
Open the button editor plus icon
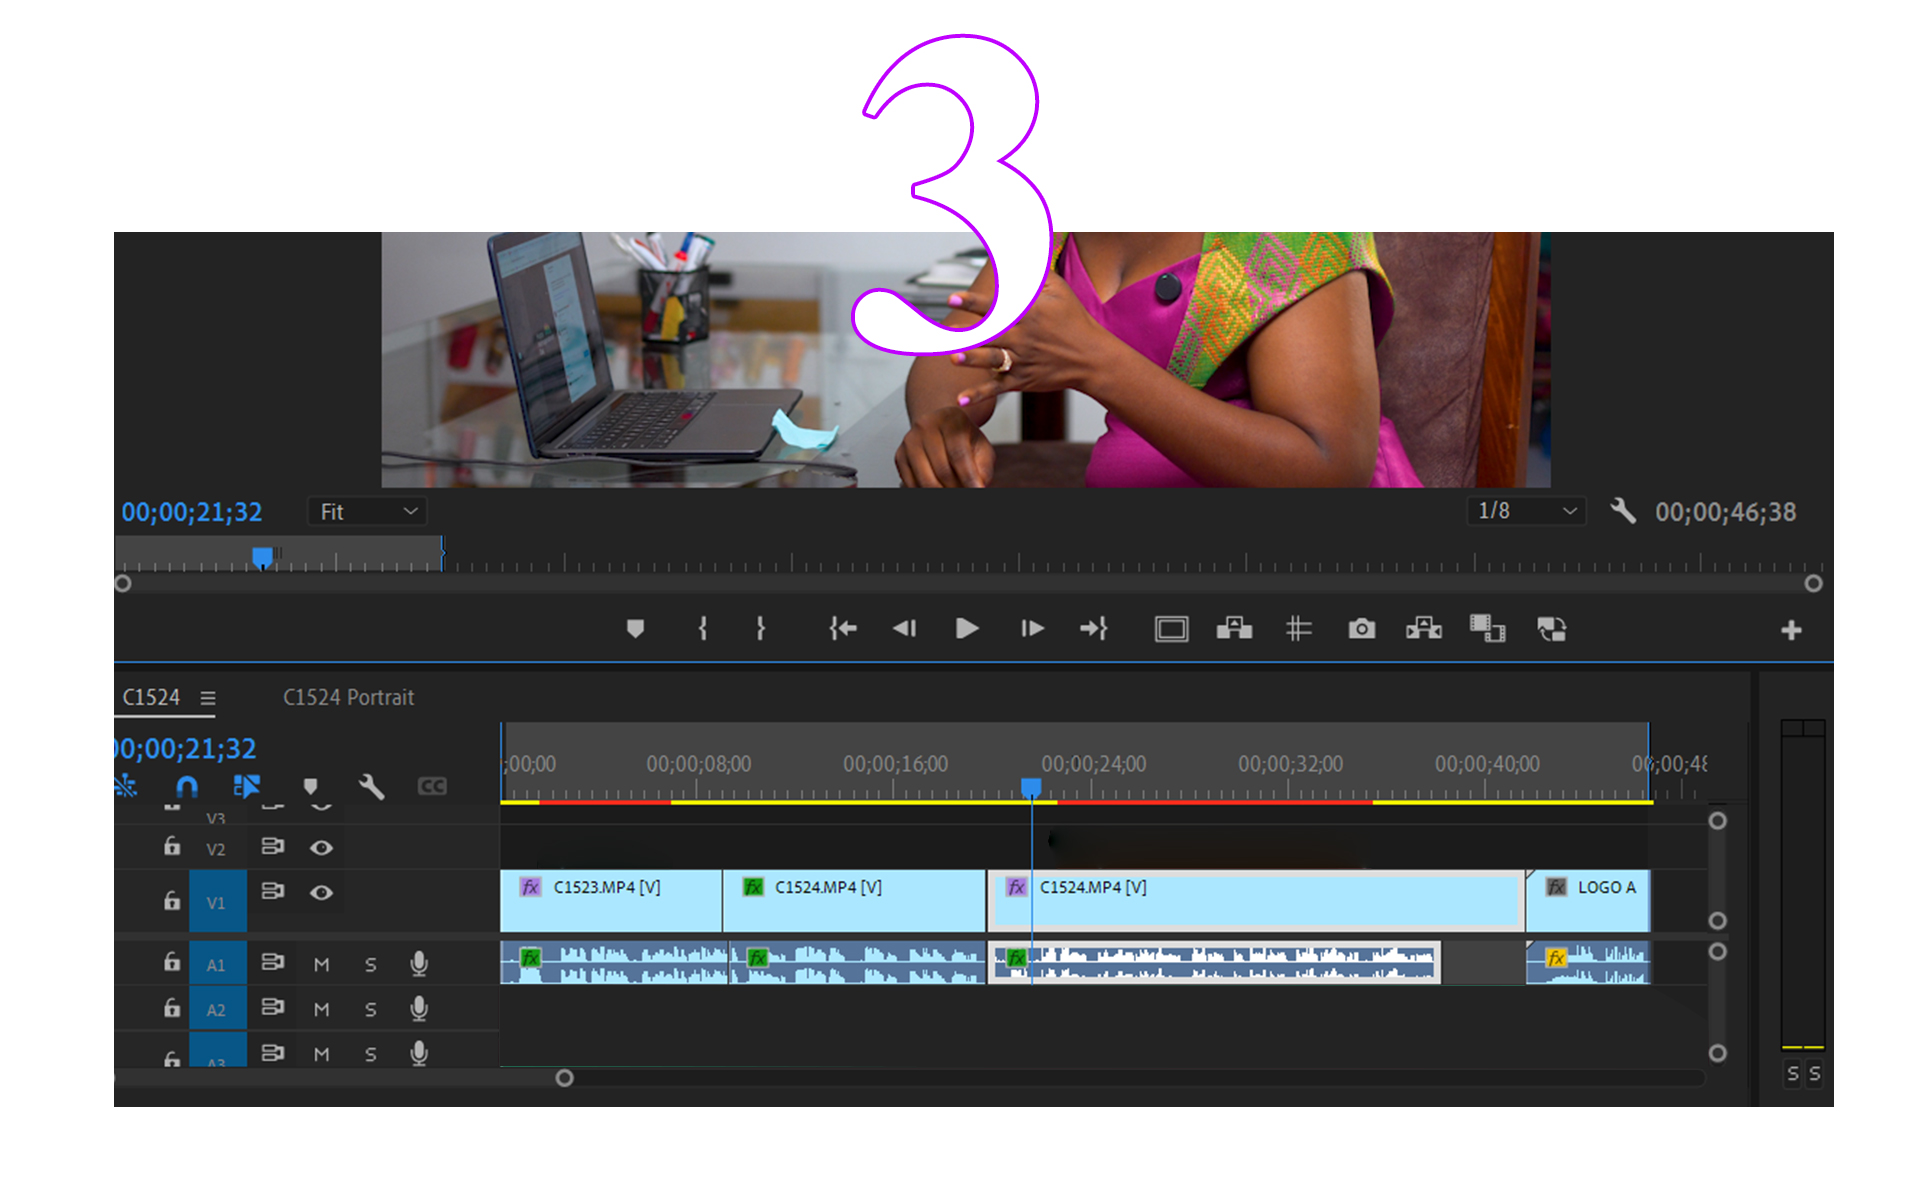point(1791,630)
